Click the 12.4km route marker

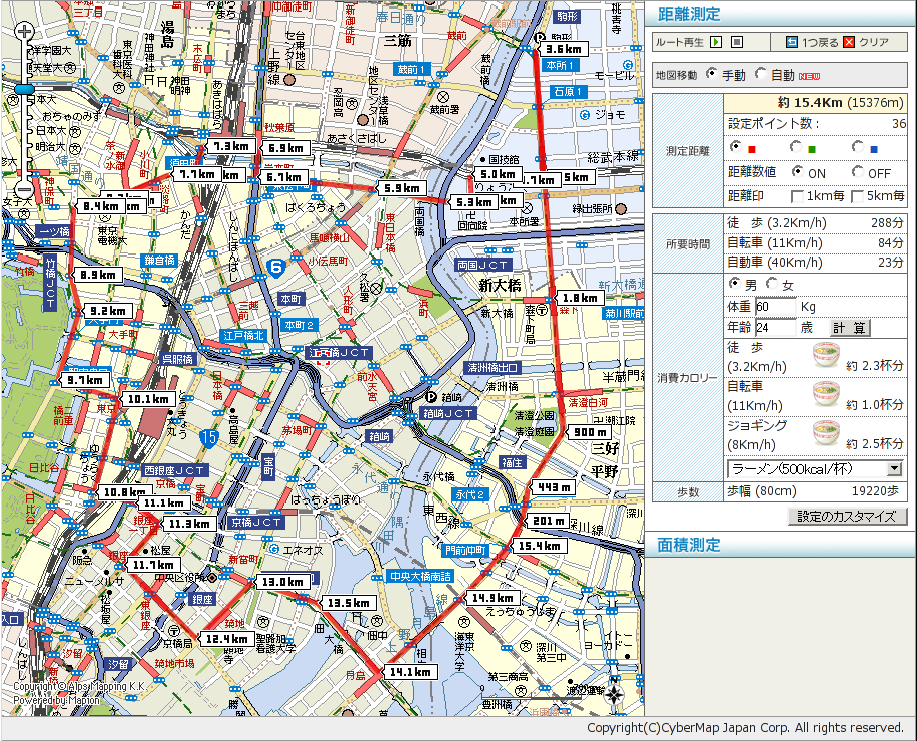[226, 639]
